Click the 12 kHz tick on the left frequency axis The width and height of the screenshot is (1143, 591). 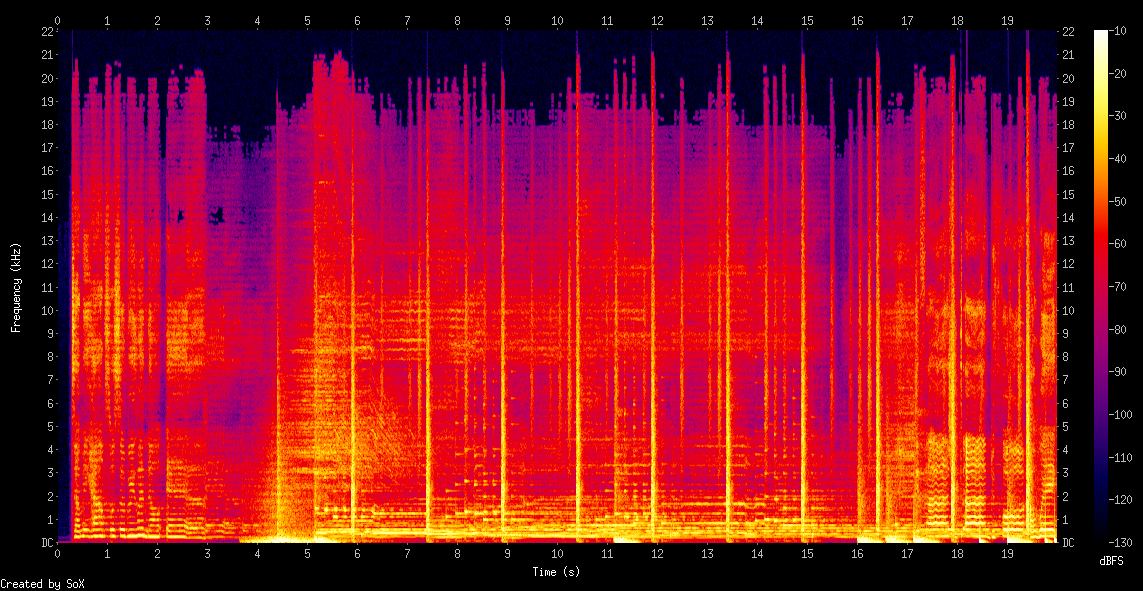47,264
